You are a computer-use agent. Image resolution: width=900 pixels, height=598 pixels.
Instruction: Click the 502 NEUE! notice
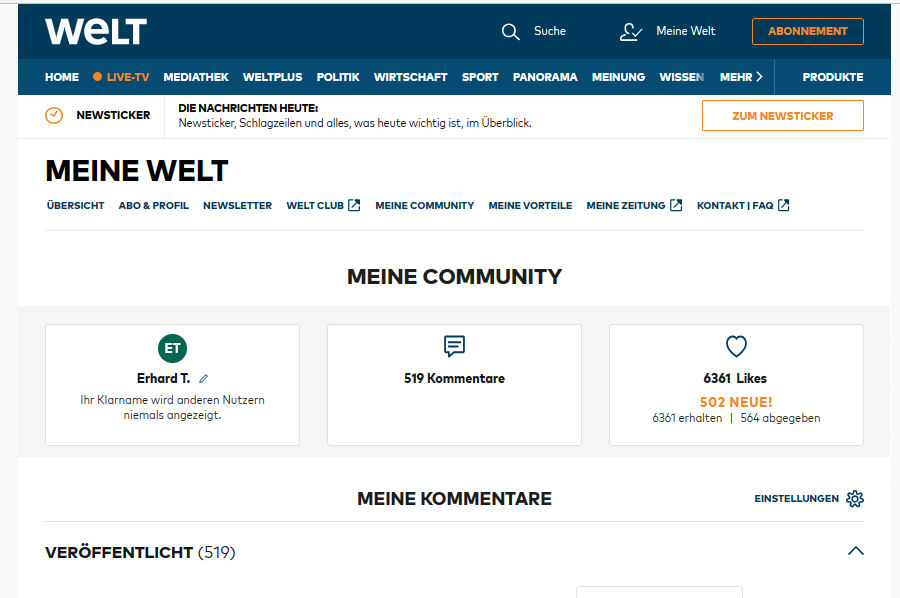tap(736, 402)
